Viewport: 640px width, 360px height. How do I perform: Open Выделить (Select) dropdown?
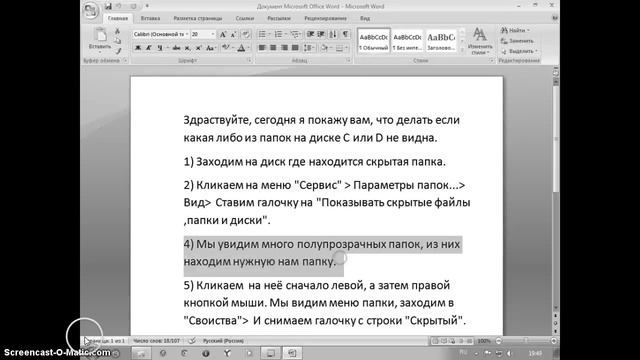[519, 51]
